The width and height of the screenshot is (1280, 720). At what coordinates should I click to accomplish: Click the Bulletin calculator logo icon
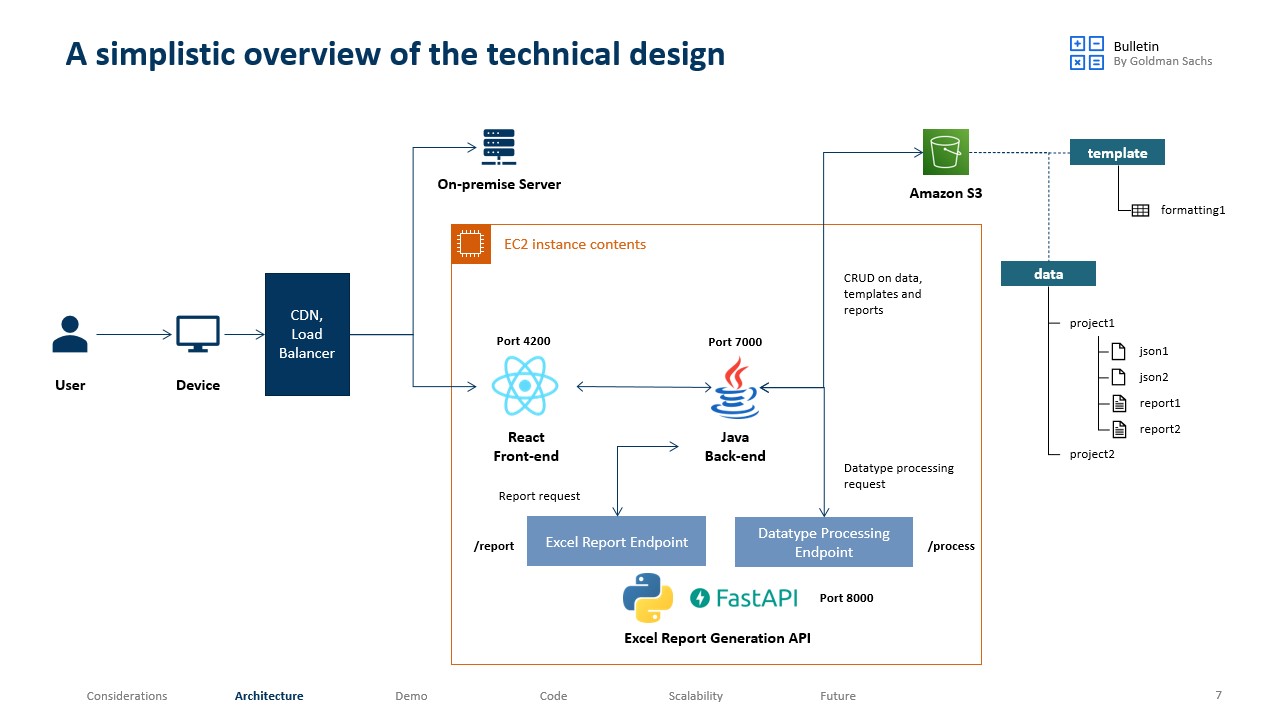tap(1087, 53)
